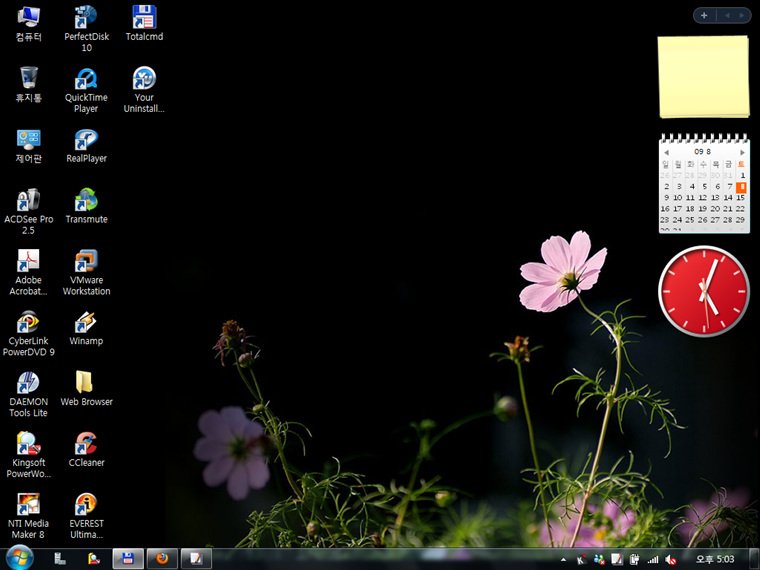Open the Windows Start menu

(19, 557)
